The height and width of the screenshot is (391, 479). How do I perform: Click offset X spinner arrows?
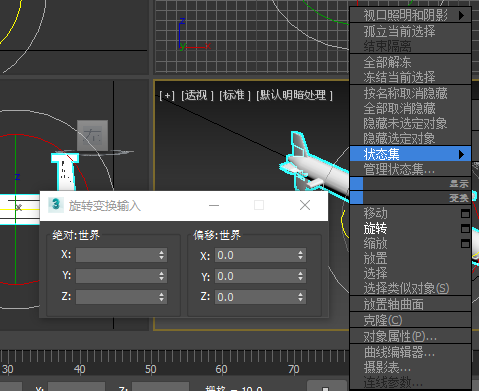tap(301, 255)
